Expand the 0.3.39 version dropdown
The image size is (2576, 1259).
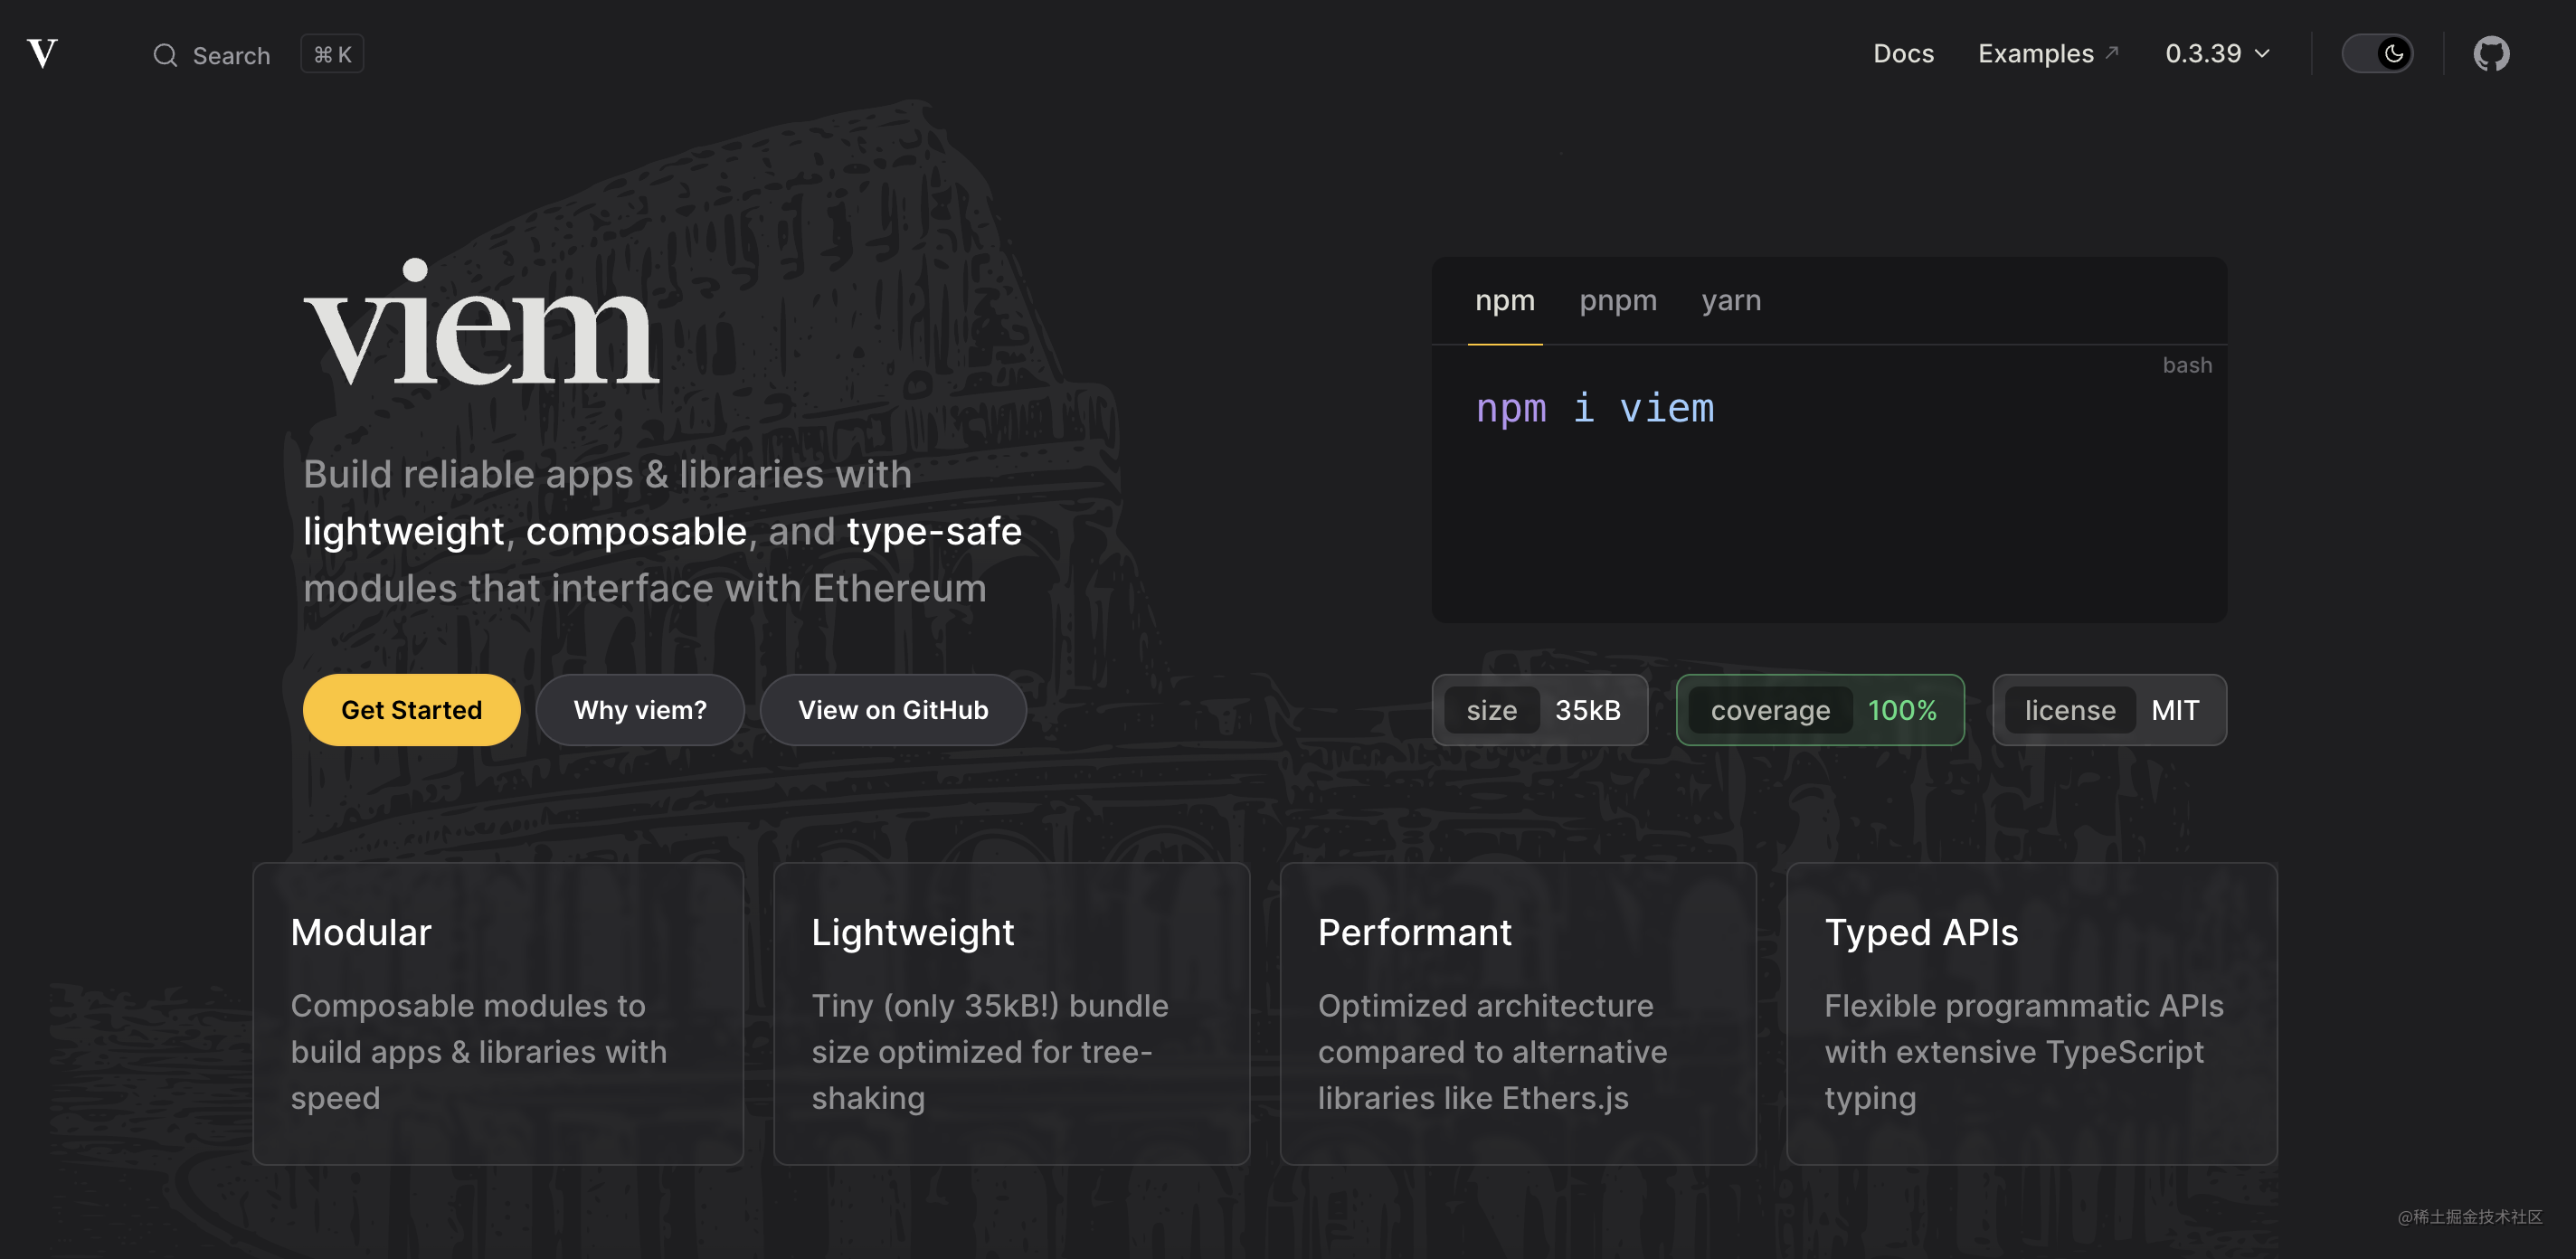pyautogui.click(x=2203, y=54)
